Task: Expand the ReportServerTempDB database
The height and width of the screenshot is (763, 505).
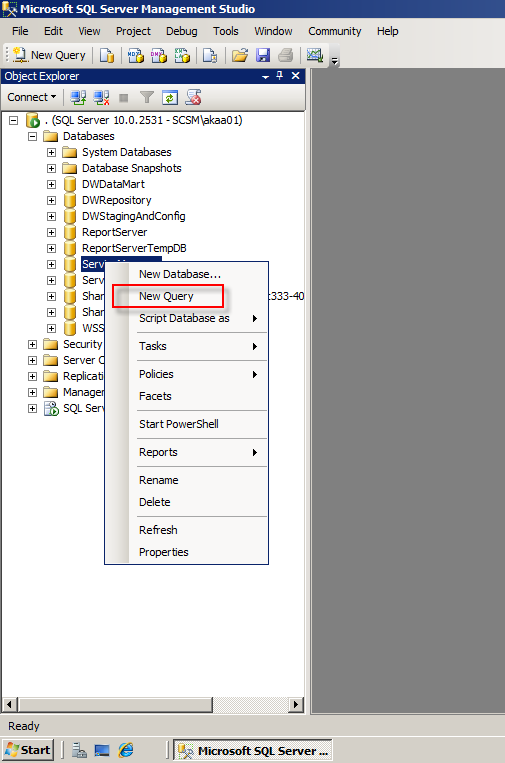Action: coord(52,248)
